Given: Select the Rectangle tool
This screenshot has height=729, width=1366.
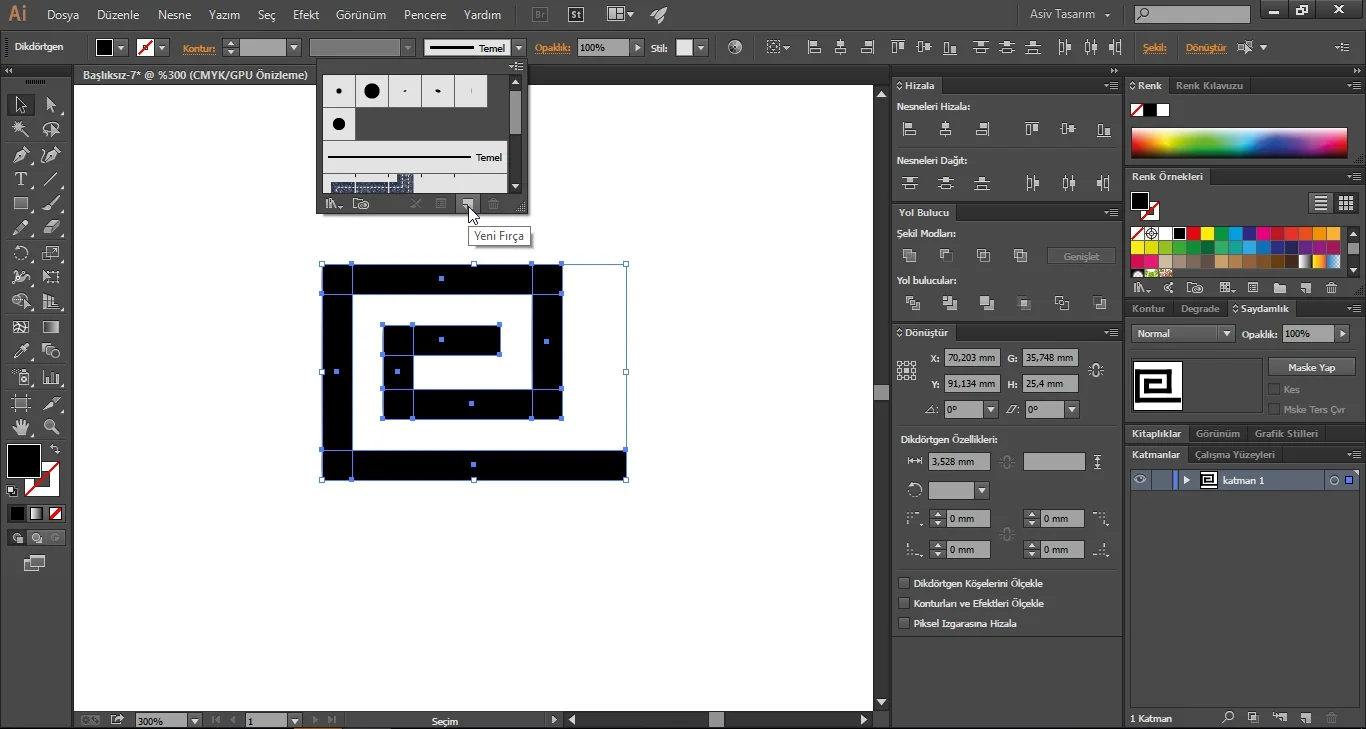Looking at the screenshot, I should (20, 204).
